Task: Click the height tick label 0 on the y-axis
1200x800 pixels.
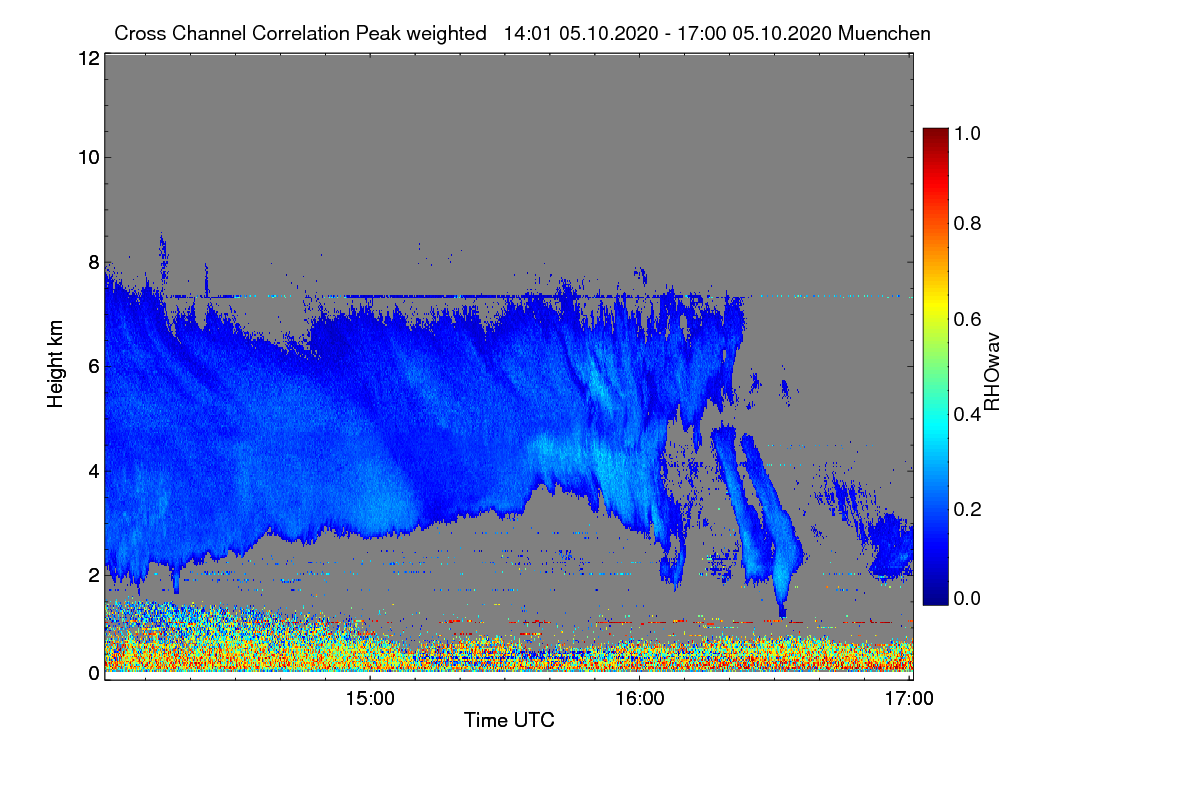Action: tap(94, 673)
